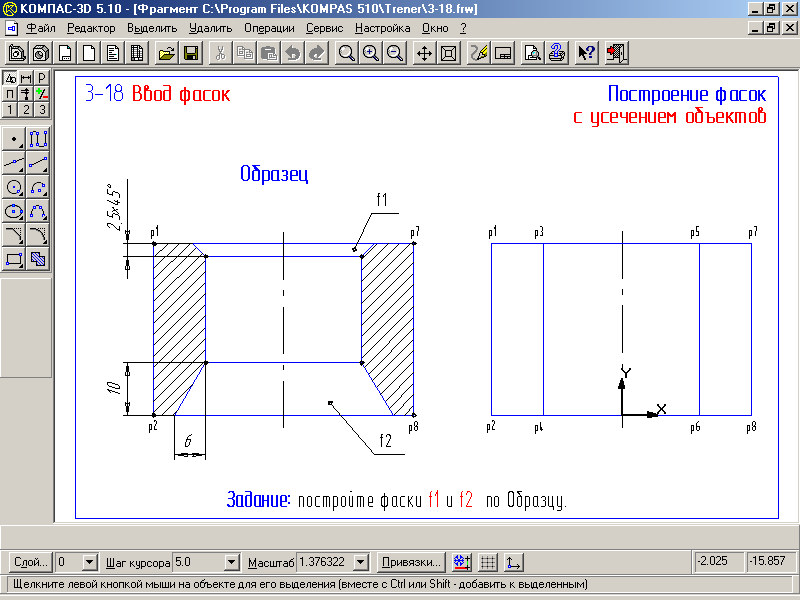Click the X coordinate field -2.025
The height and width of the screenshot is (600, 800).
pyautogui.click(x=718, y=561)
